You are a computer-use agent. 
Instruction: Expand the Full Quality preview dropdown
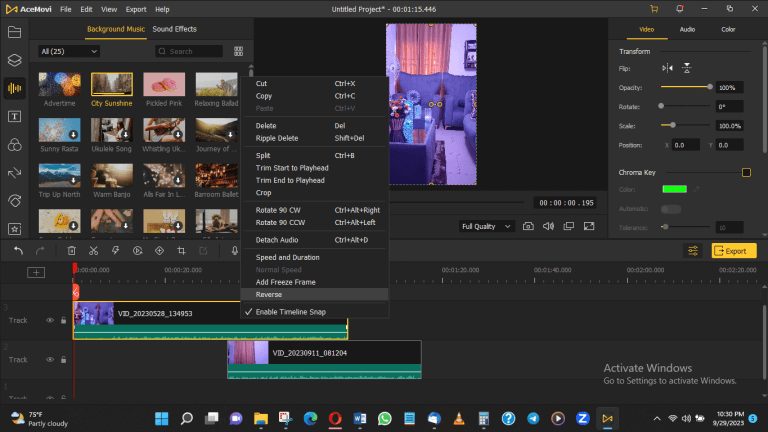(486, 226)
